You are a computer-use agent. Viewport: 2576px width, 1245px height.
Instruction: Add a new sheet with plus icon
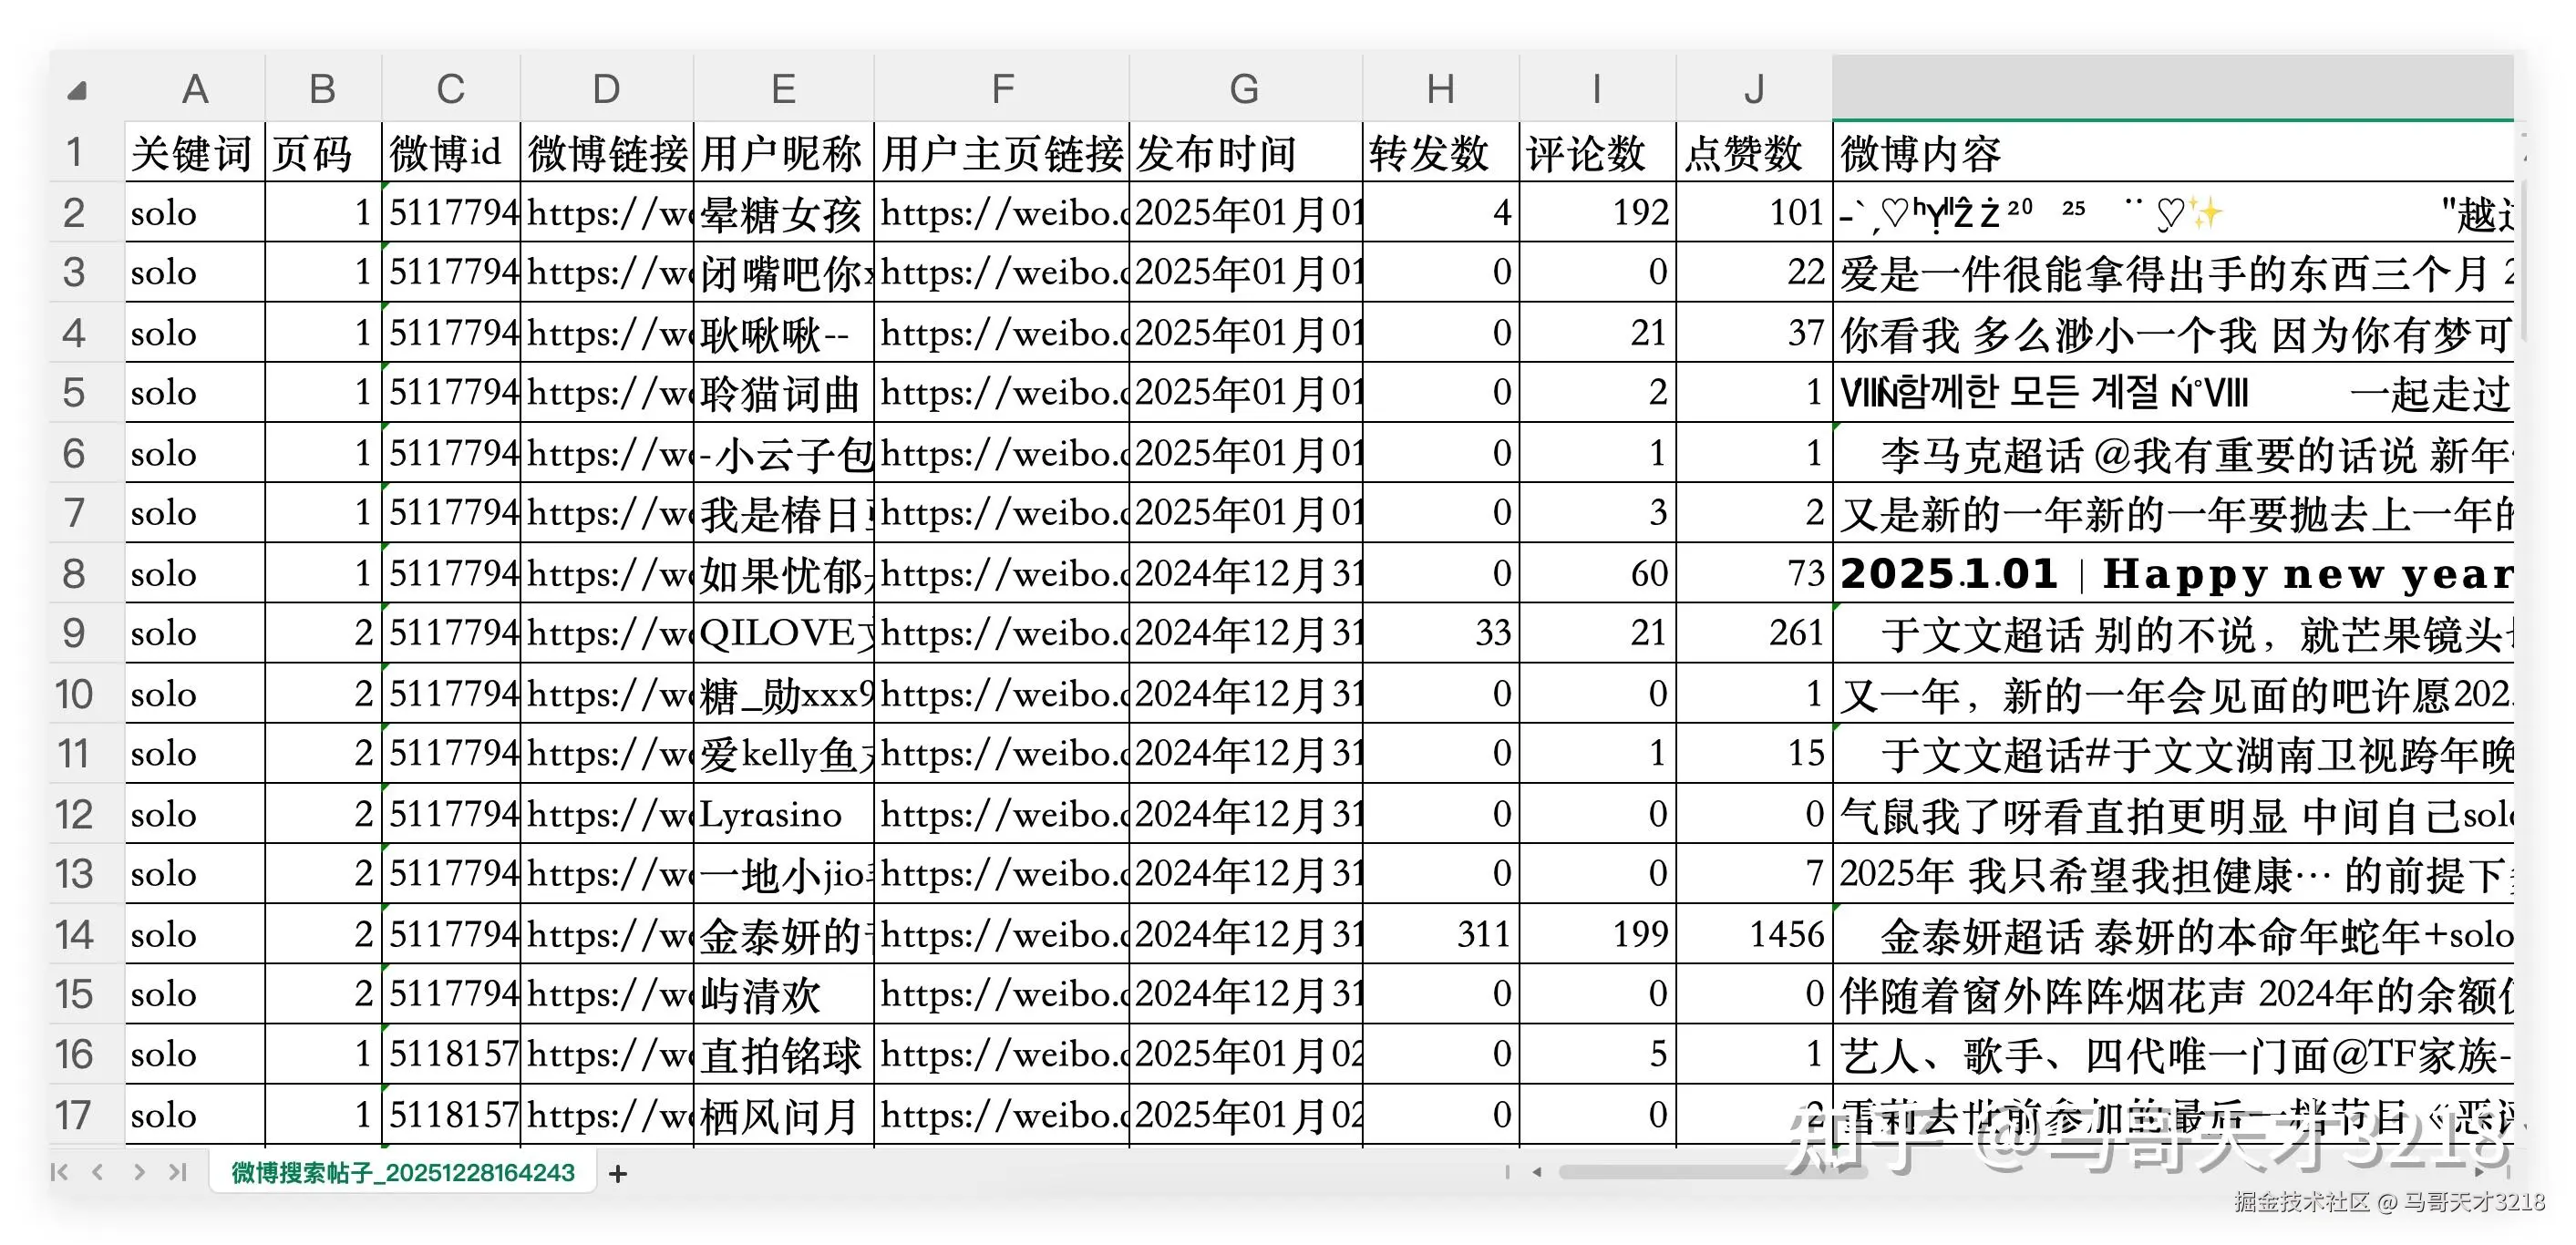pos(618,1173)
